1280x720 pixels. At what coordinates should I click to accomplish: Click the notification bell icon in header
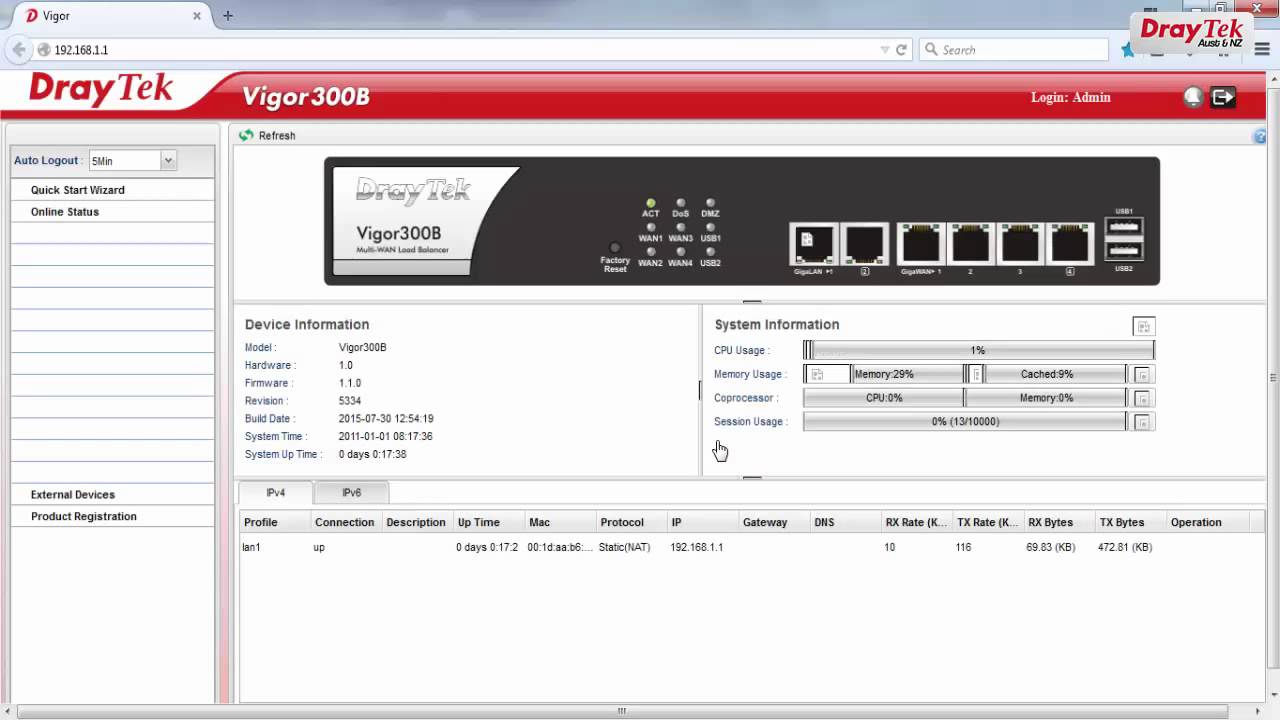click(x=1193, y=97)
